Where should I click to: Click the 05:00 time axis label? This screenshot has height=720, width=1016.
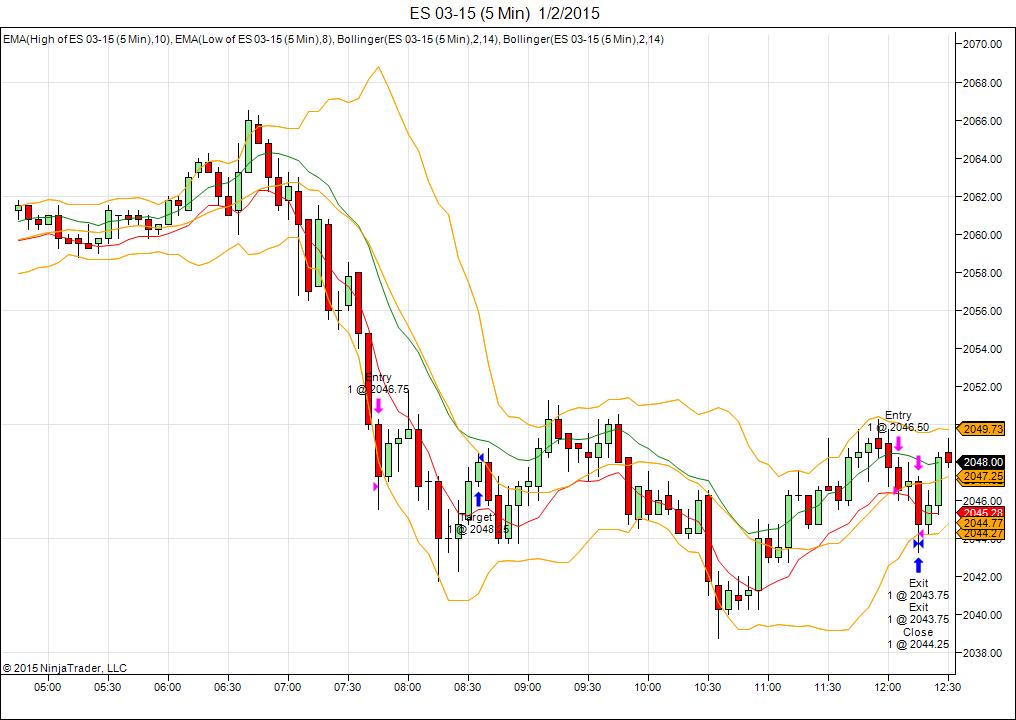tap(47, 687)
